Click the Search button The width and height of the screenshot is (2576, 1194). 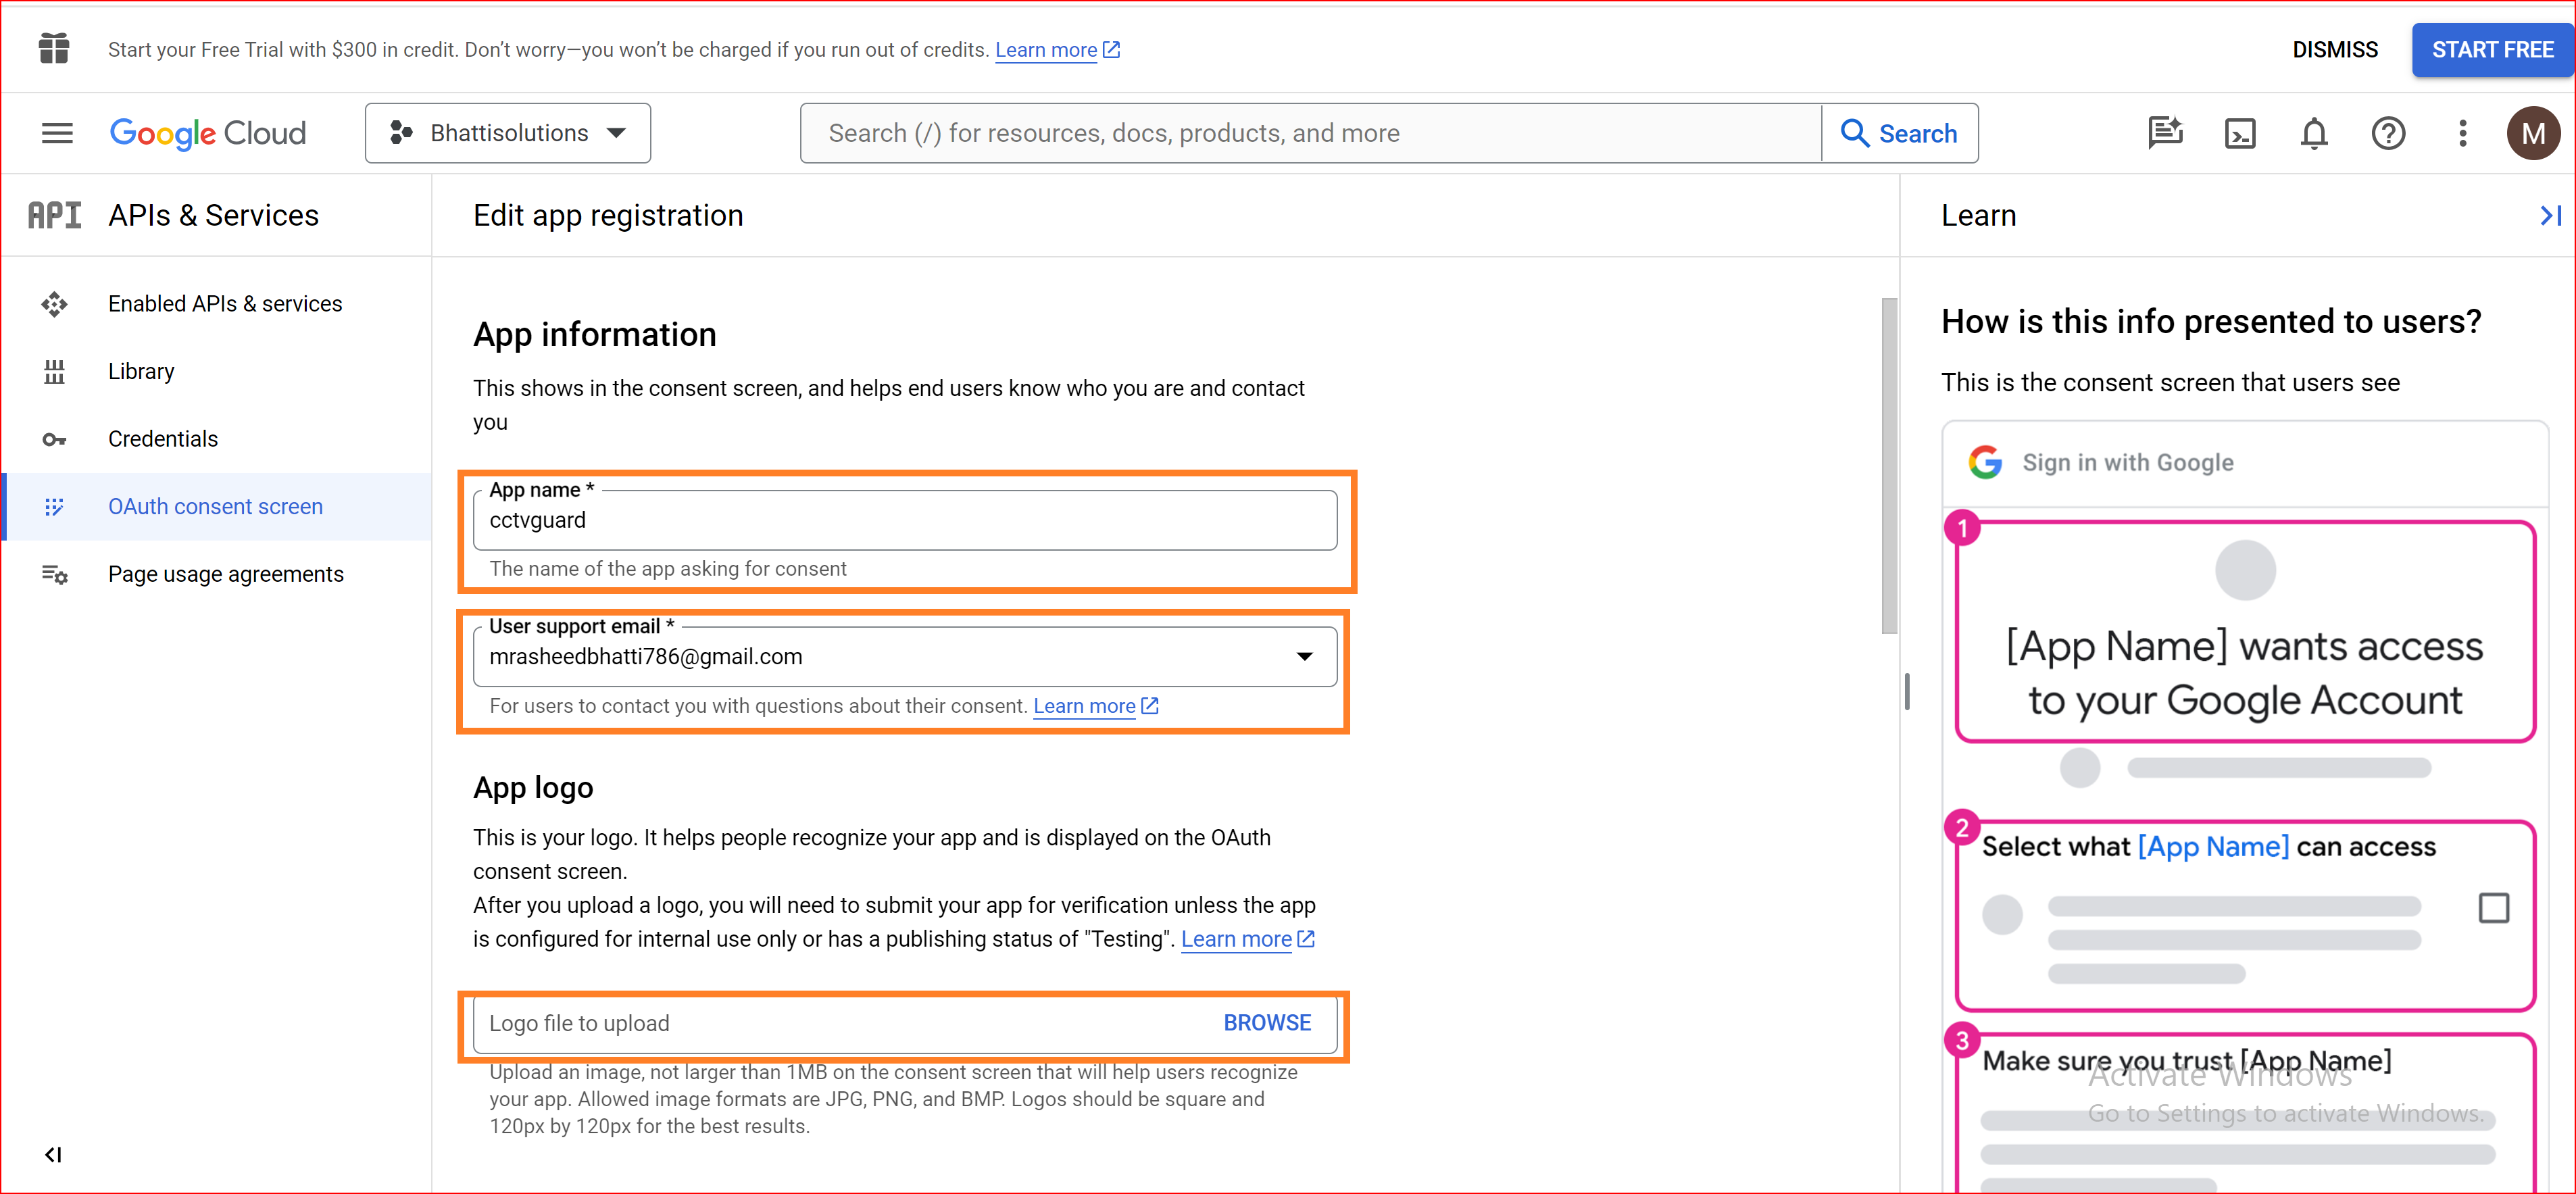coord(1899,133)
